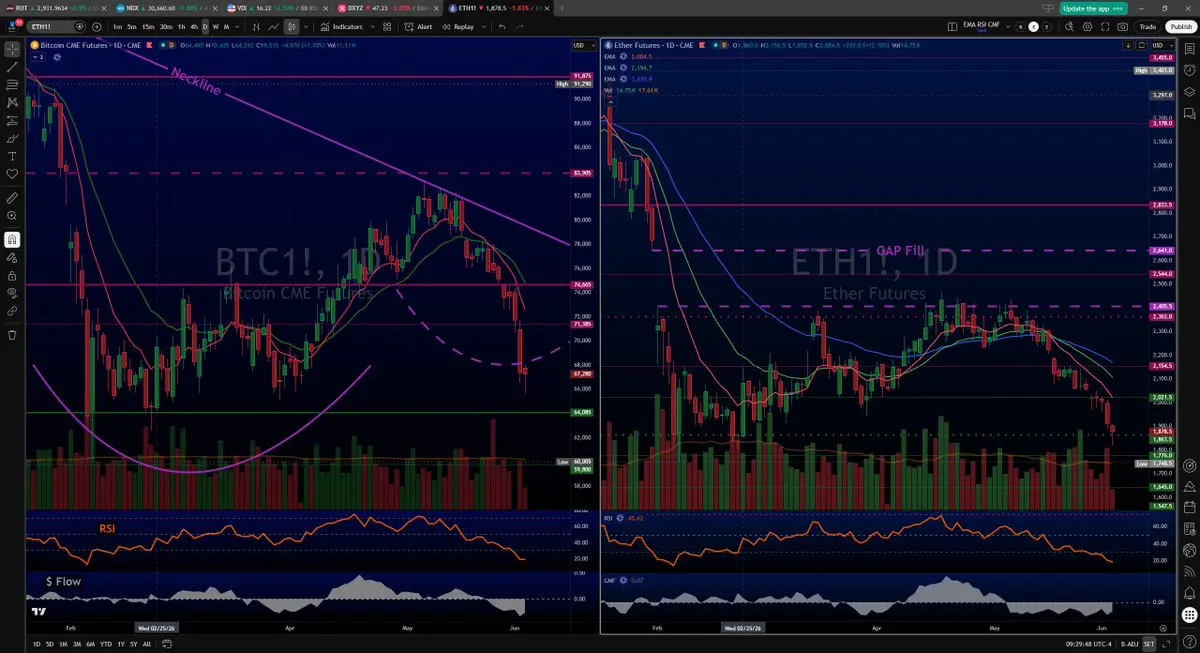Click the add symbol plus button
Viewport: 1200px width, 653px height.
click(96, 26)
